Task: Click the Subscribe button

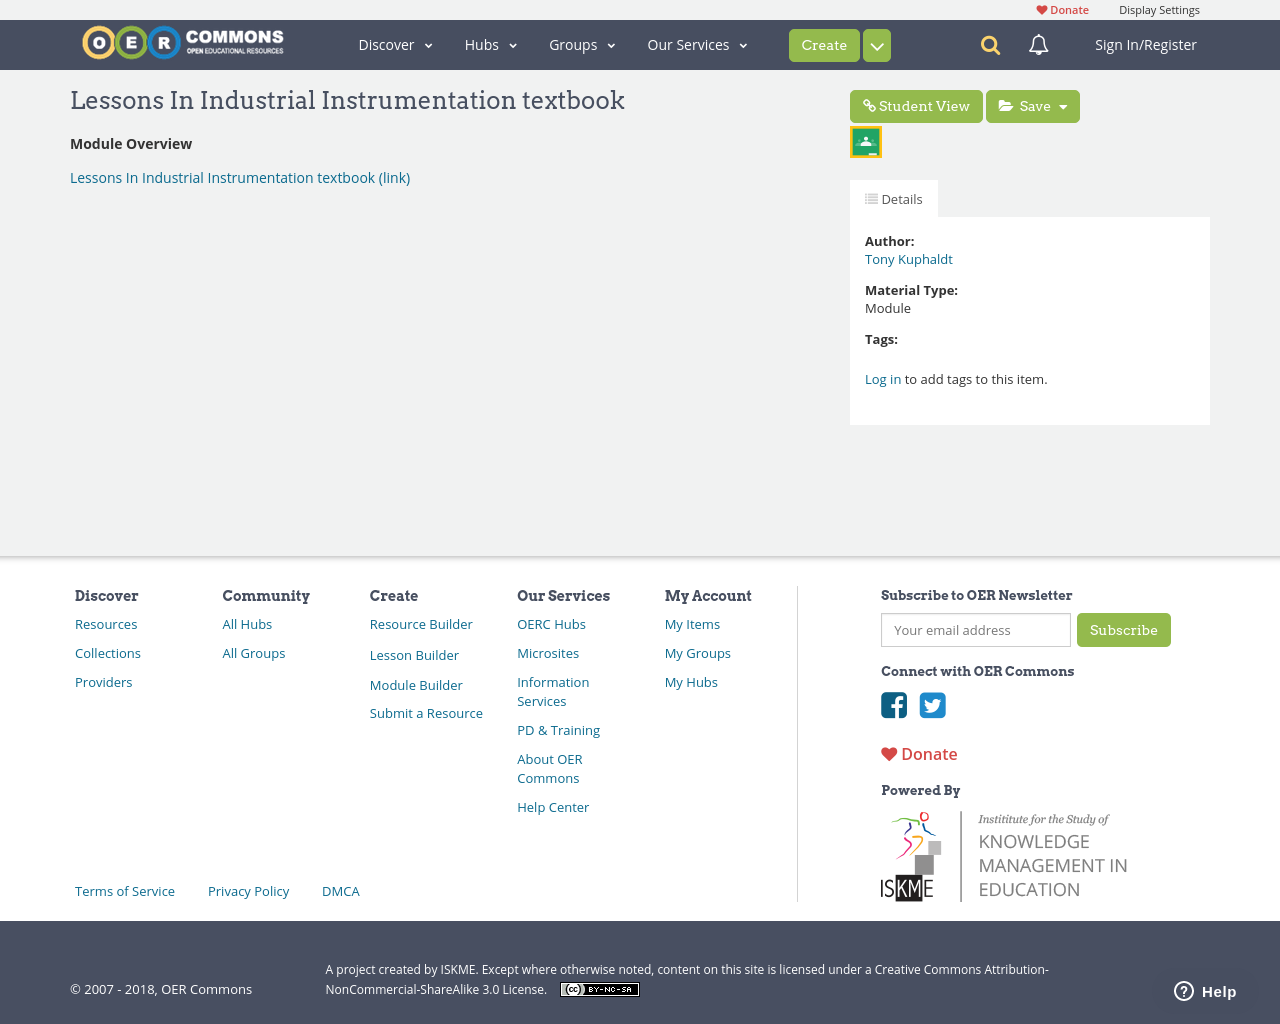Action: [x=1123, y=630]
